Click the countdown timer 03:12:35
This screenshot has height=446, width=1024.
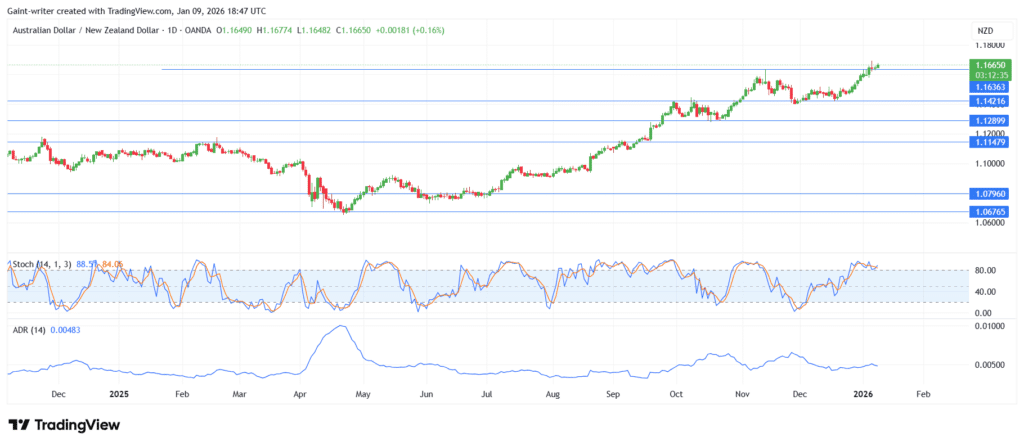pyautogui.click(x=990, y=74)
